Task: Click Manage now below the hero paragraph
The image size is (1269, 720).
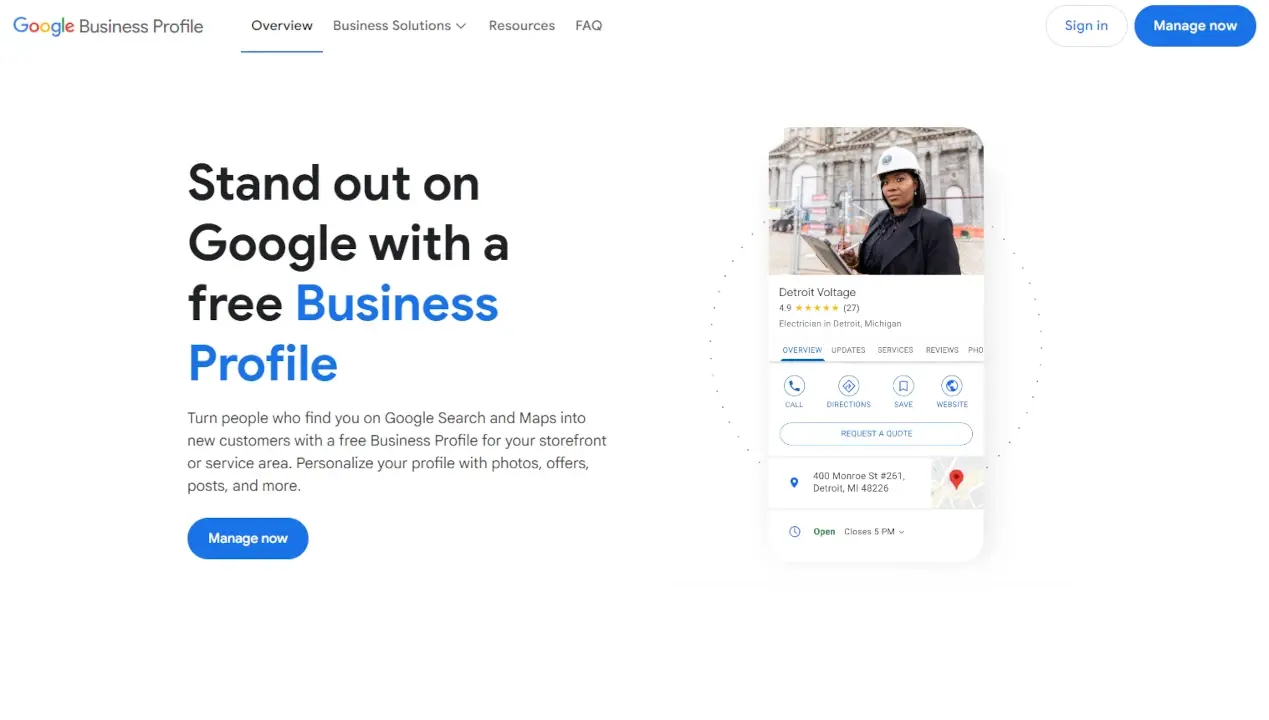Action: point(248,538)
